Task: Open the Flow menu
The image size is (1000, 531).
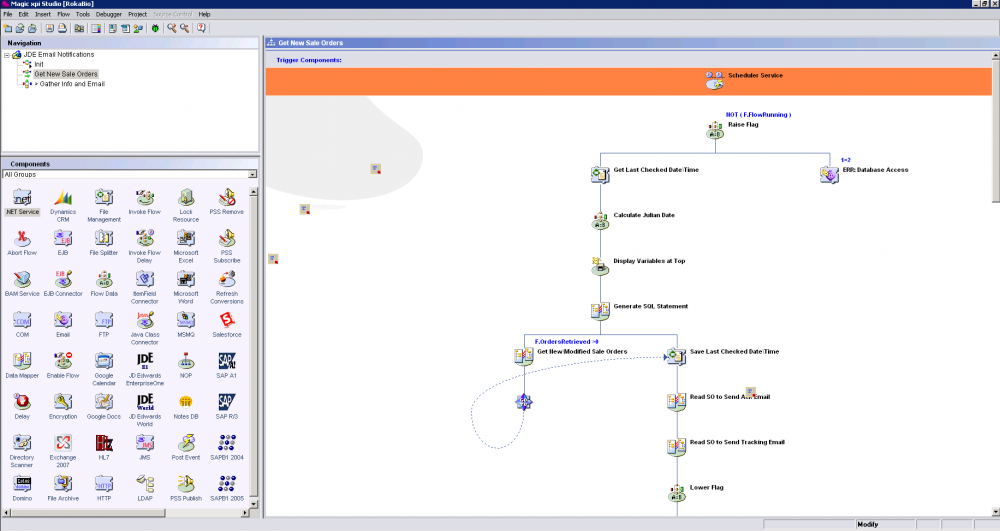Action: [x=64, y=14]
